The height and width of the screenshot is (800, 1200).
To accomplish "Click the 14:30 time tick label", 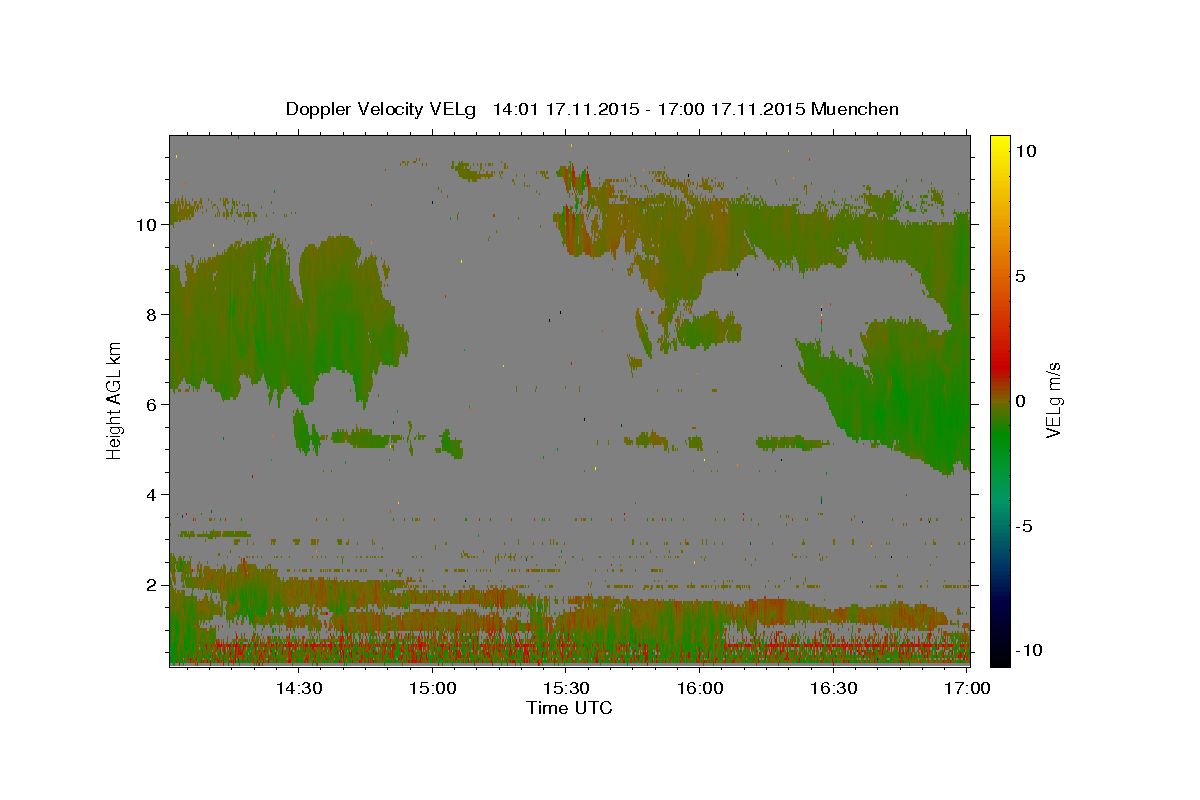I will (x=298, y=688).
